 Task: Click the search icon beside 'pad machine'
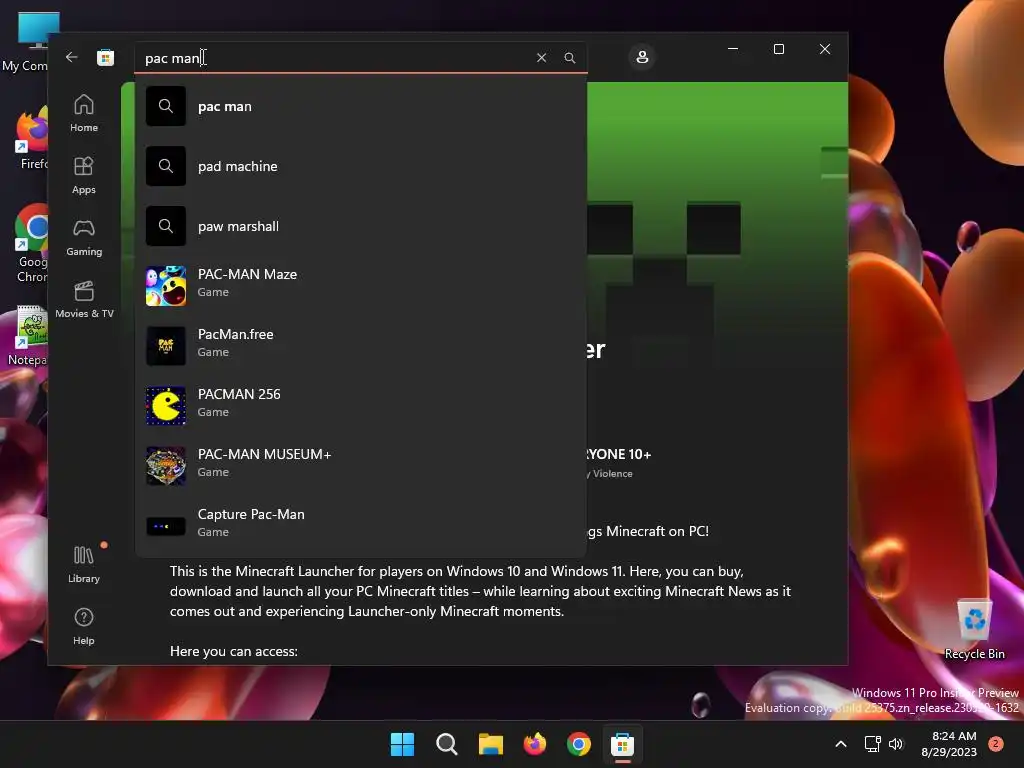(x=166, y=166)
